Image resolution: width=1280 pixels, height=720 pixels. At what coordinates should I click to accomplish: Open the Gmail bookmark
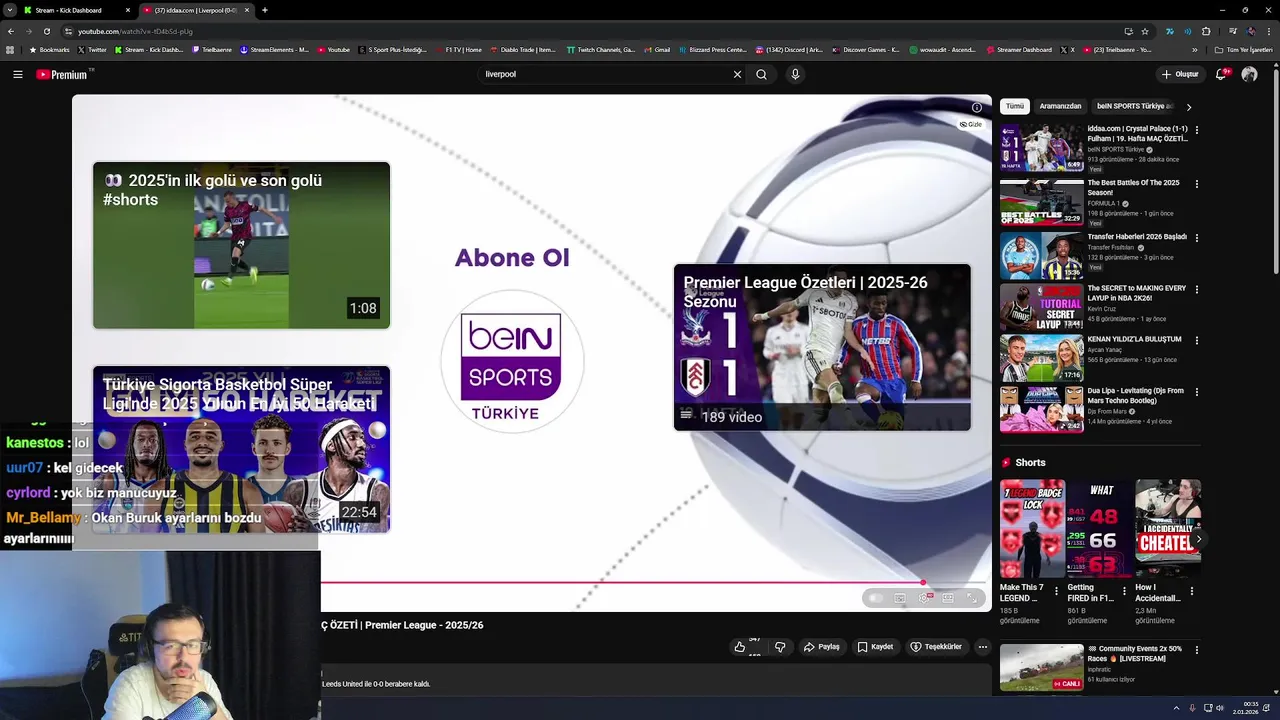tap(658, 49)
